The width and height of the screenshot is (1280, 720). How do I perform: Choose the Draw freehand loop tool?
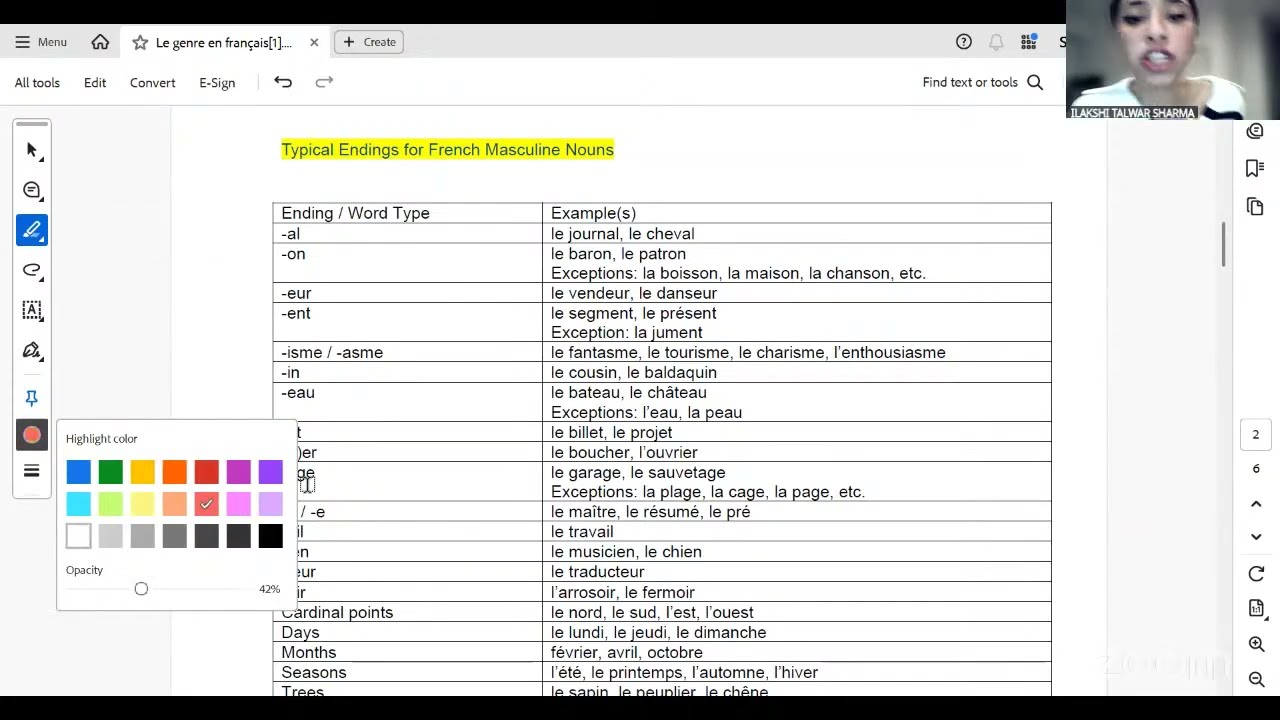point(32,270)
